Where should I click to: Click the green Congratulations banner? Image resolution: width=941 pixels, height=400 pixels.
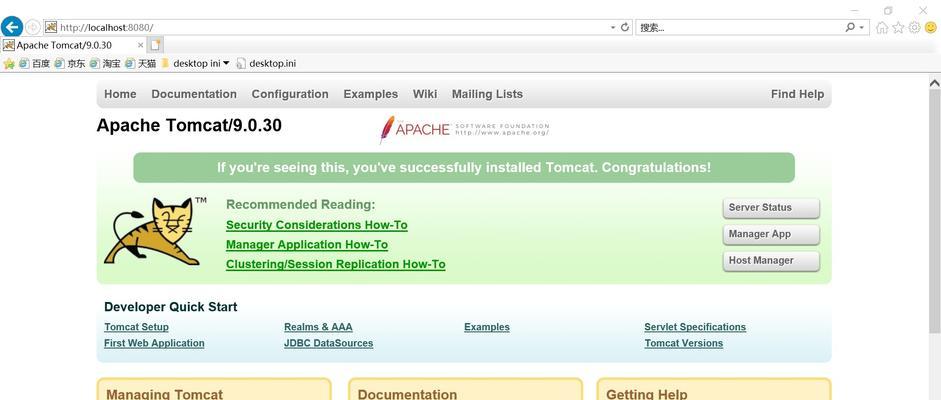[464, 167]
